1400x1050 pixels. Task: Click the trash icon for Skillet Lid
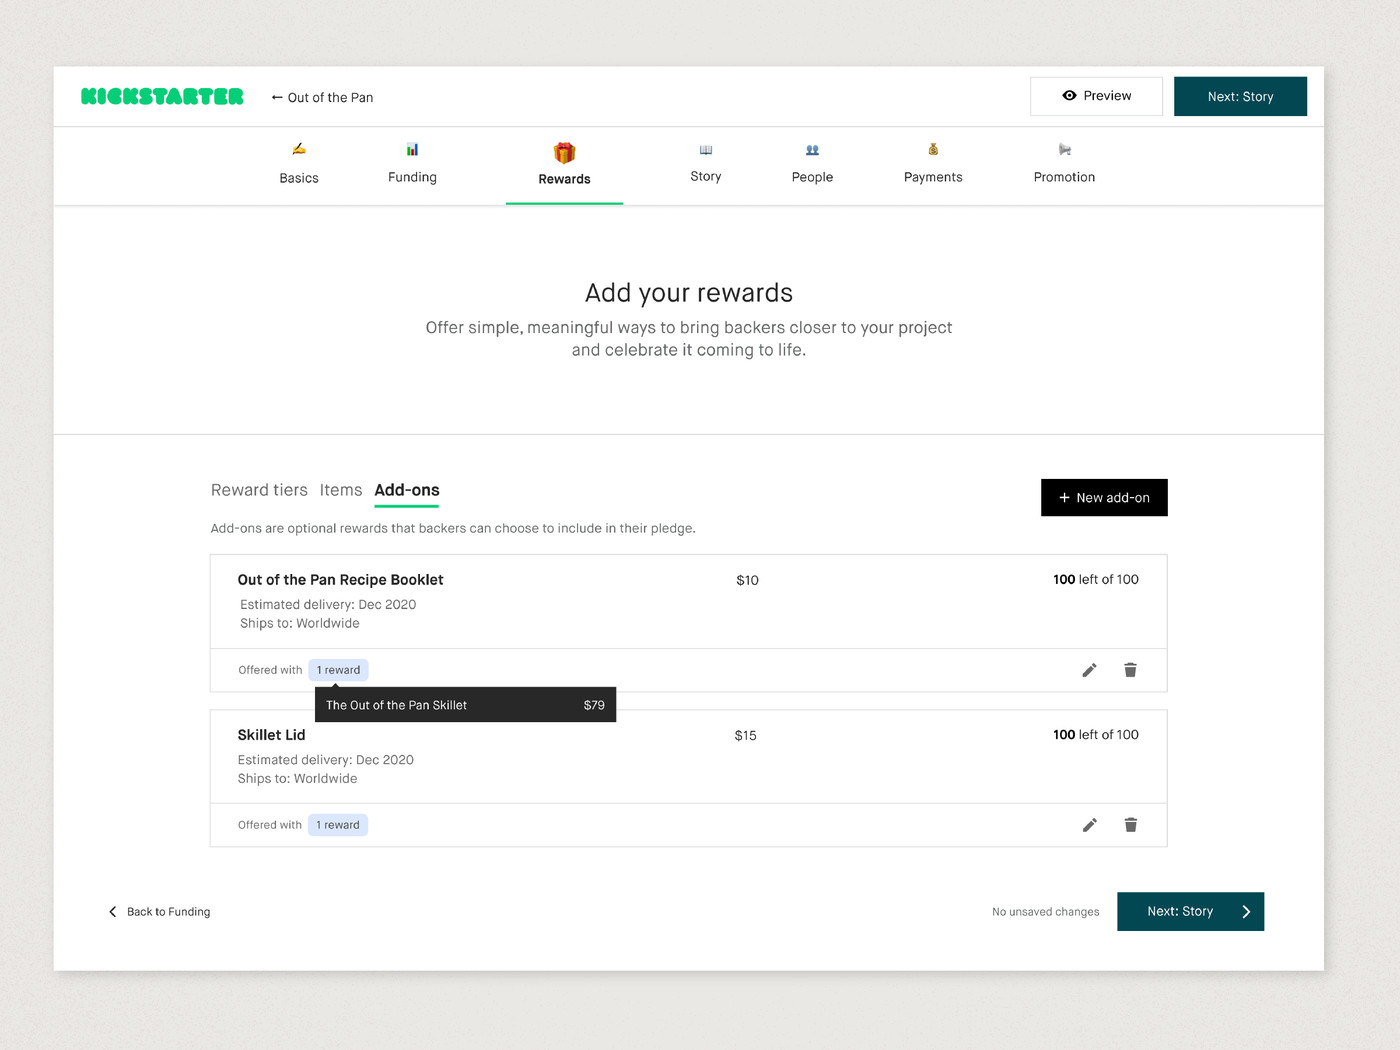coord(1130,825)
